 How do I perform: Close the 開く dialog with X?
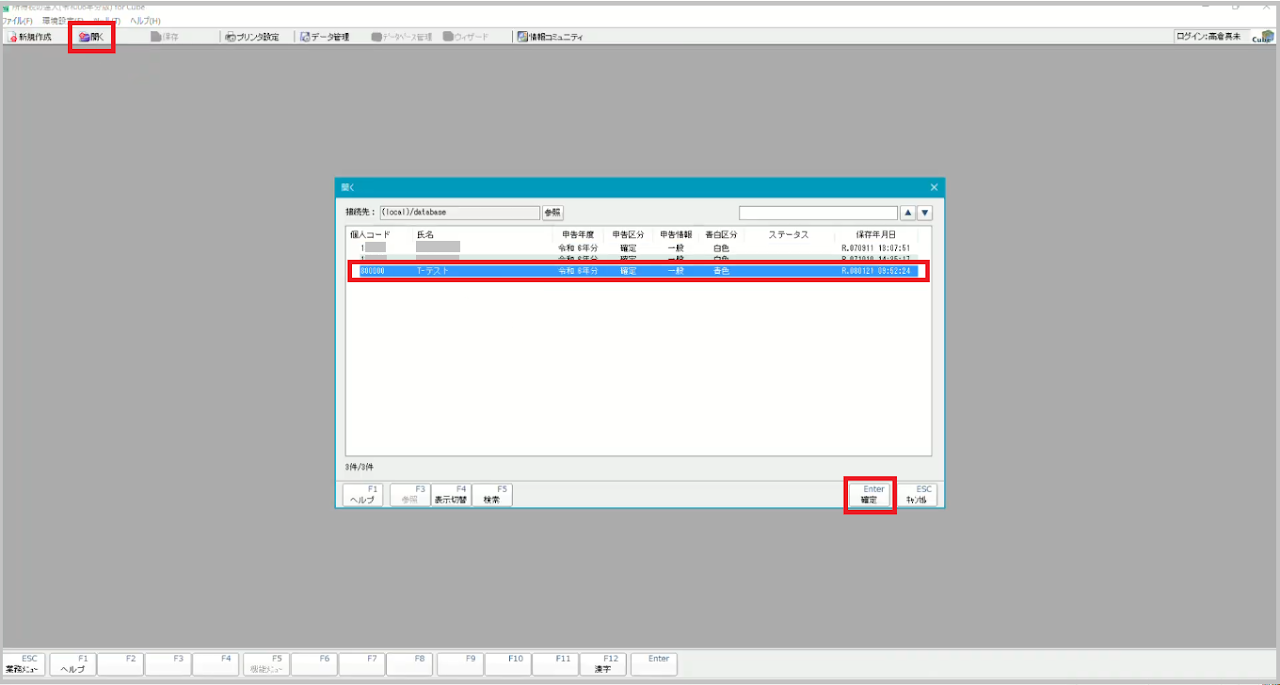tap(934, 187)
